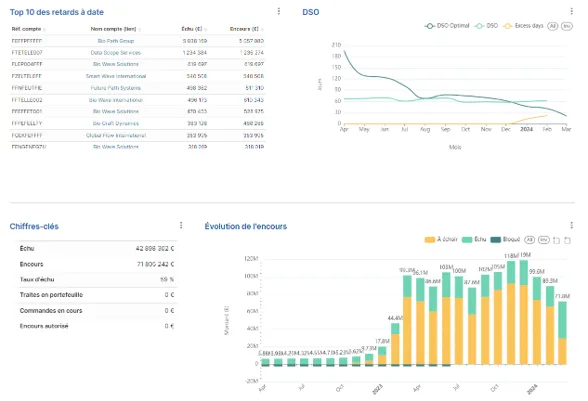This screenshot has height=401, width=588.
Task: Click the sort icon beside Encours (€) column header
Action: tap(262, 29)
